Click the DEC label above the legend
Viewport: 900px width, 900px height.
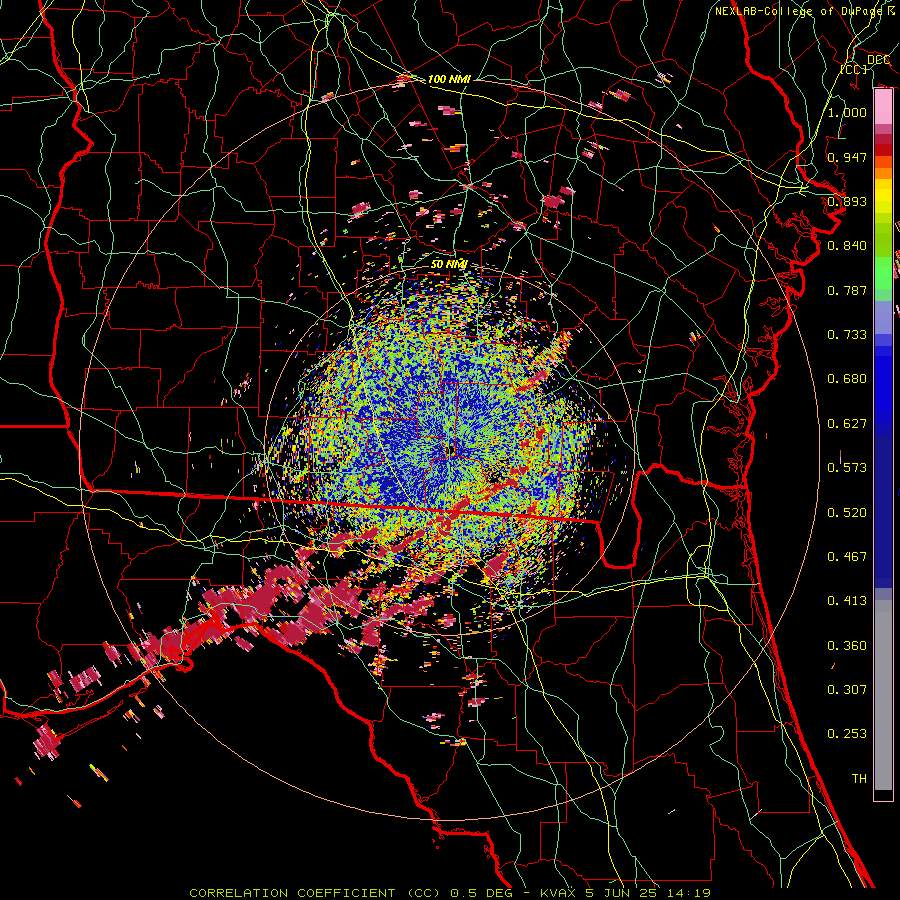[878, 60]
